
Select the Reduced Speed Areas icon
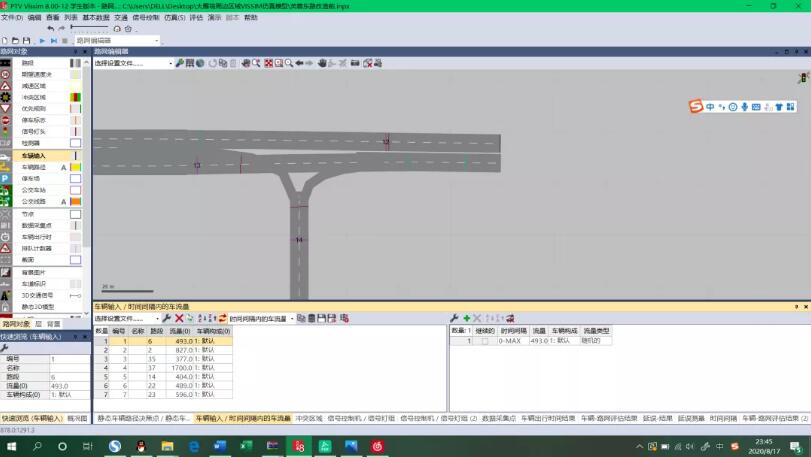[5, 86]
